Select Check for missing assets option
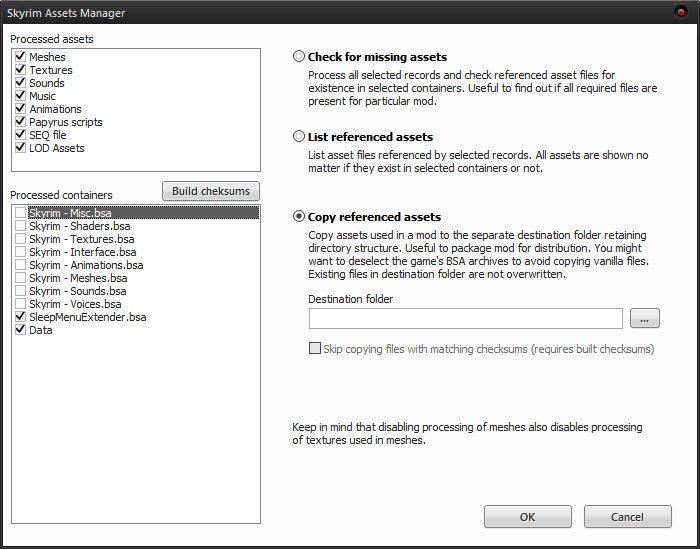 pyautogui.click(x=299, y=57)
